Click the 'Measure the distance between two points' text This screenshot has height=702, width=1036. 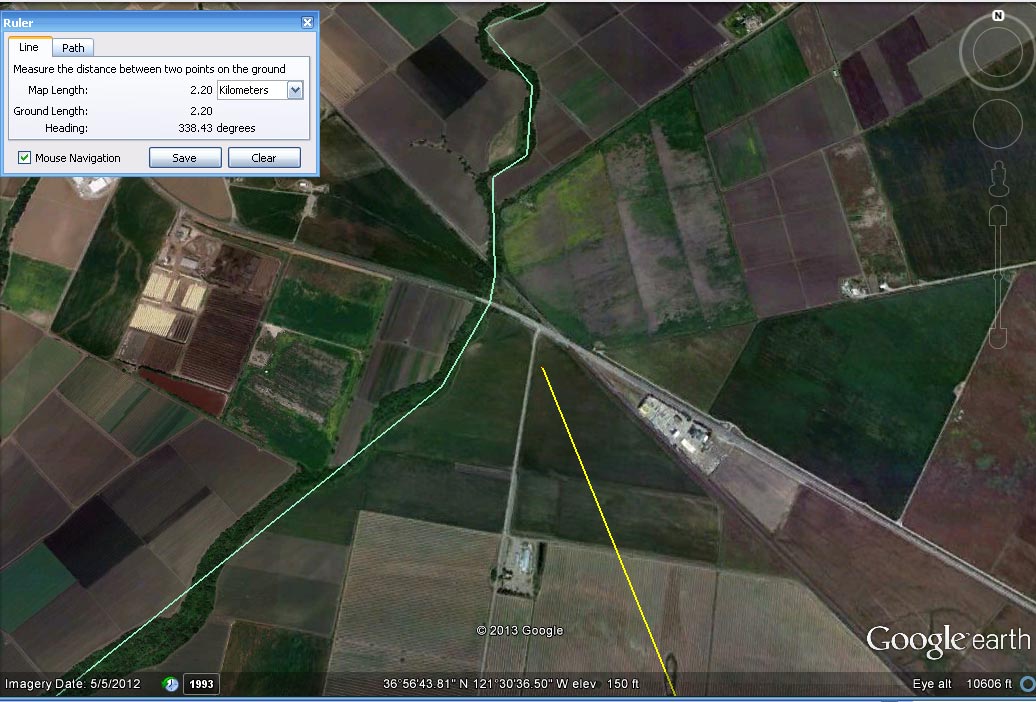click(149, 69)
